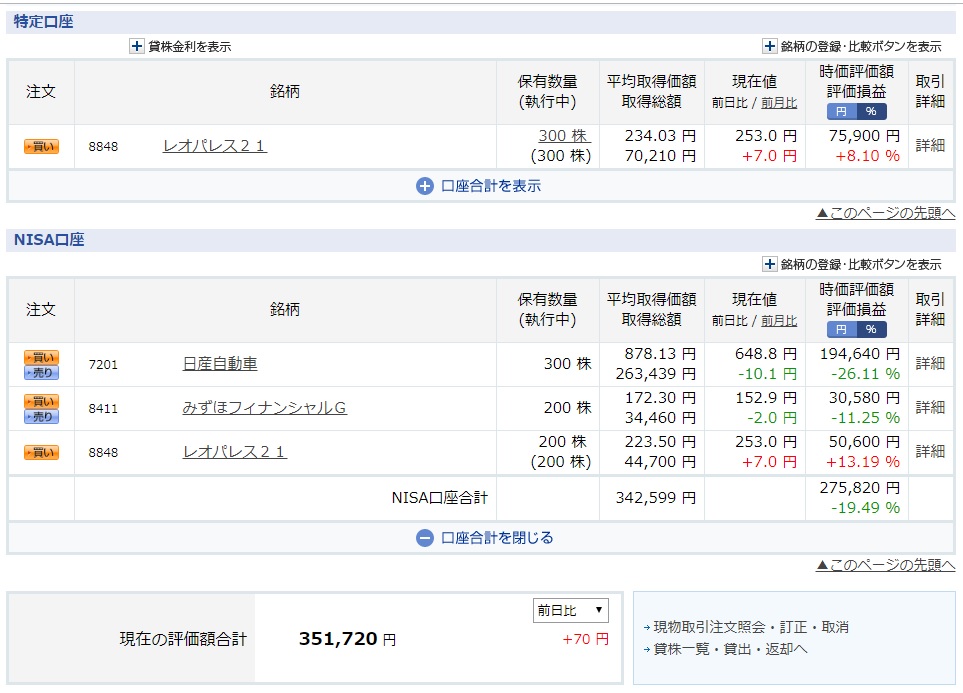The image size is (963, 693).
Task: Select 878.13 円 average acquisition price
Action: [660, 354]
